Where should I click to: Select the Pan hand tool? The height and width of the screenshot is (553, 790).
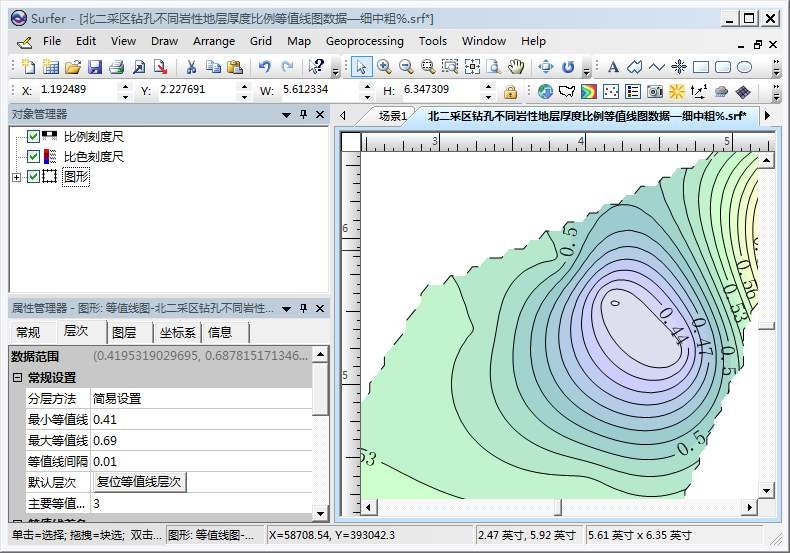[x=516, y=67]
